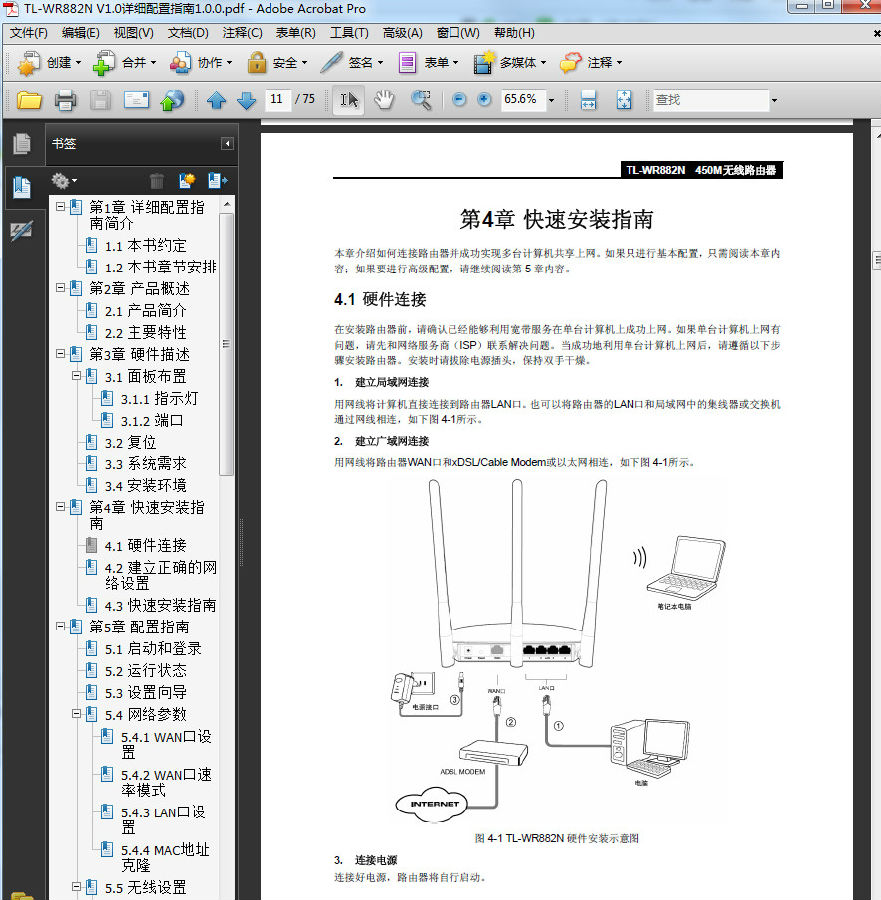
Task: Go to previous page with up arrow
Action: (x=216, y=100)
